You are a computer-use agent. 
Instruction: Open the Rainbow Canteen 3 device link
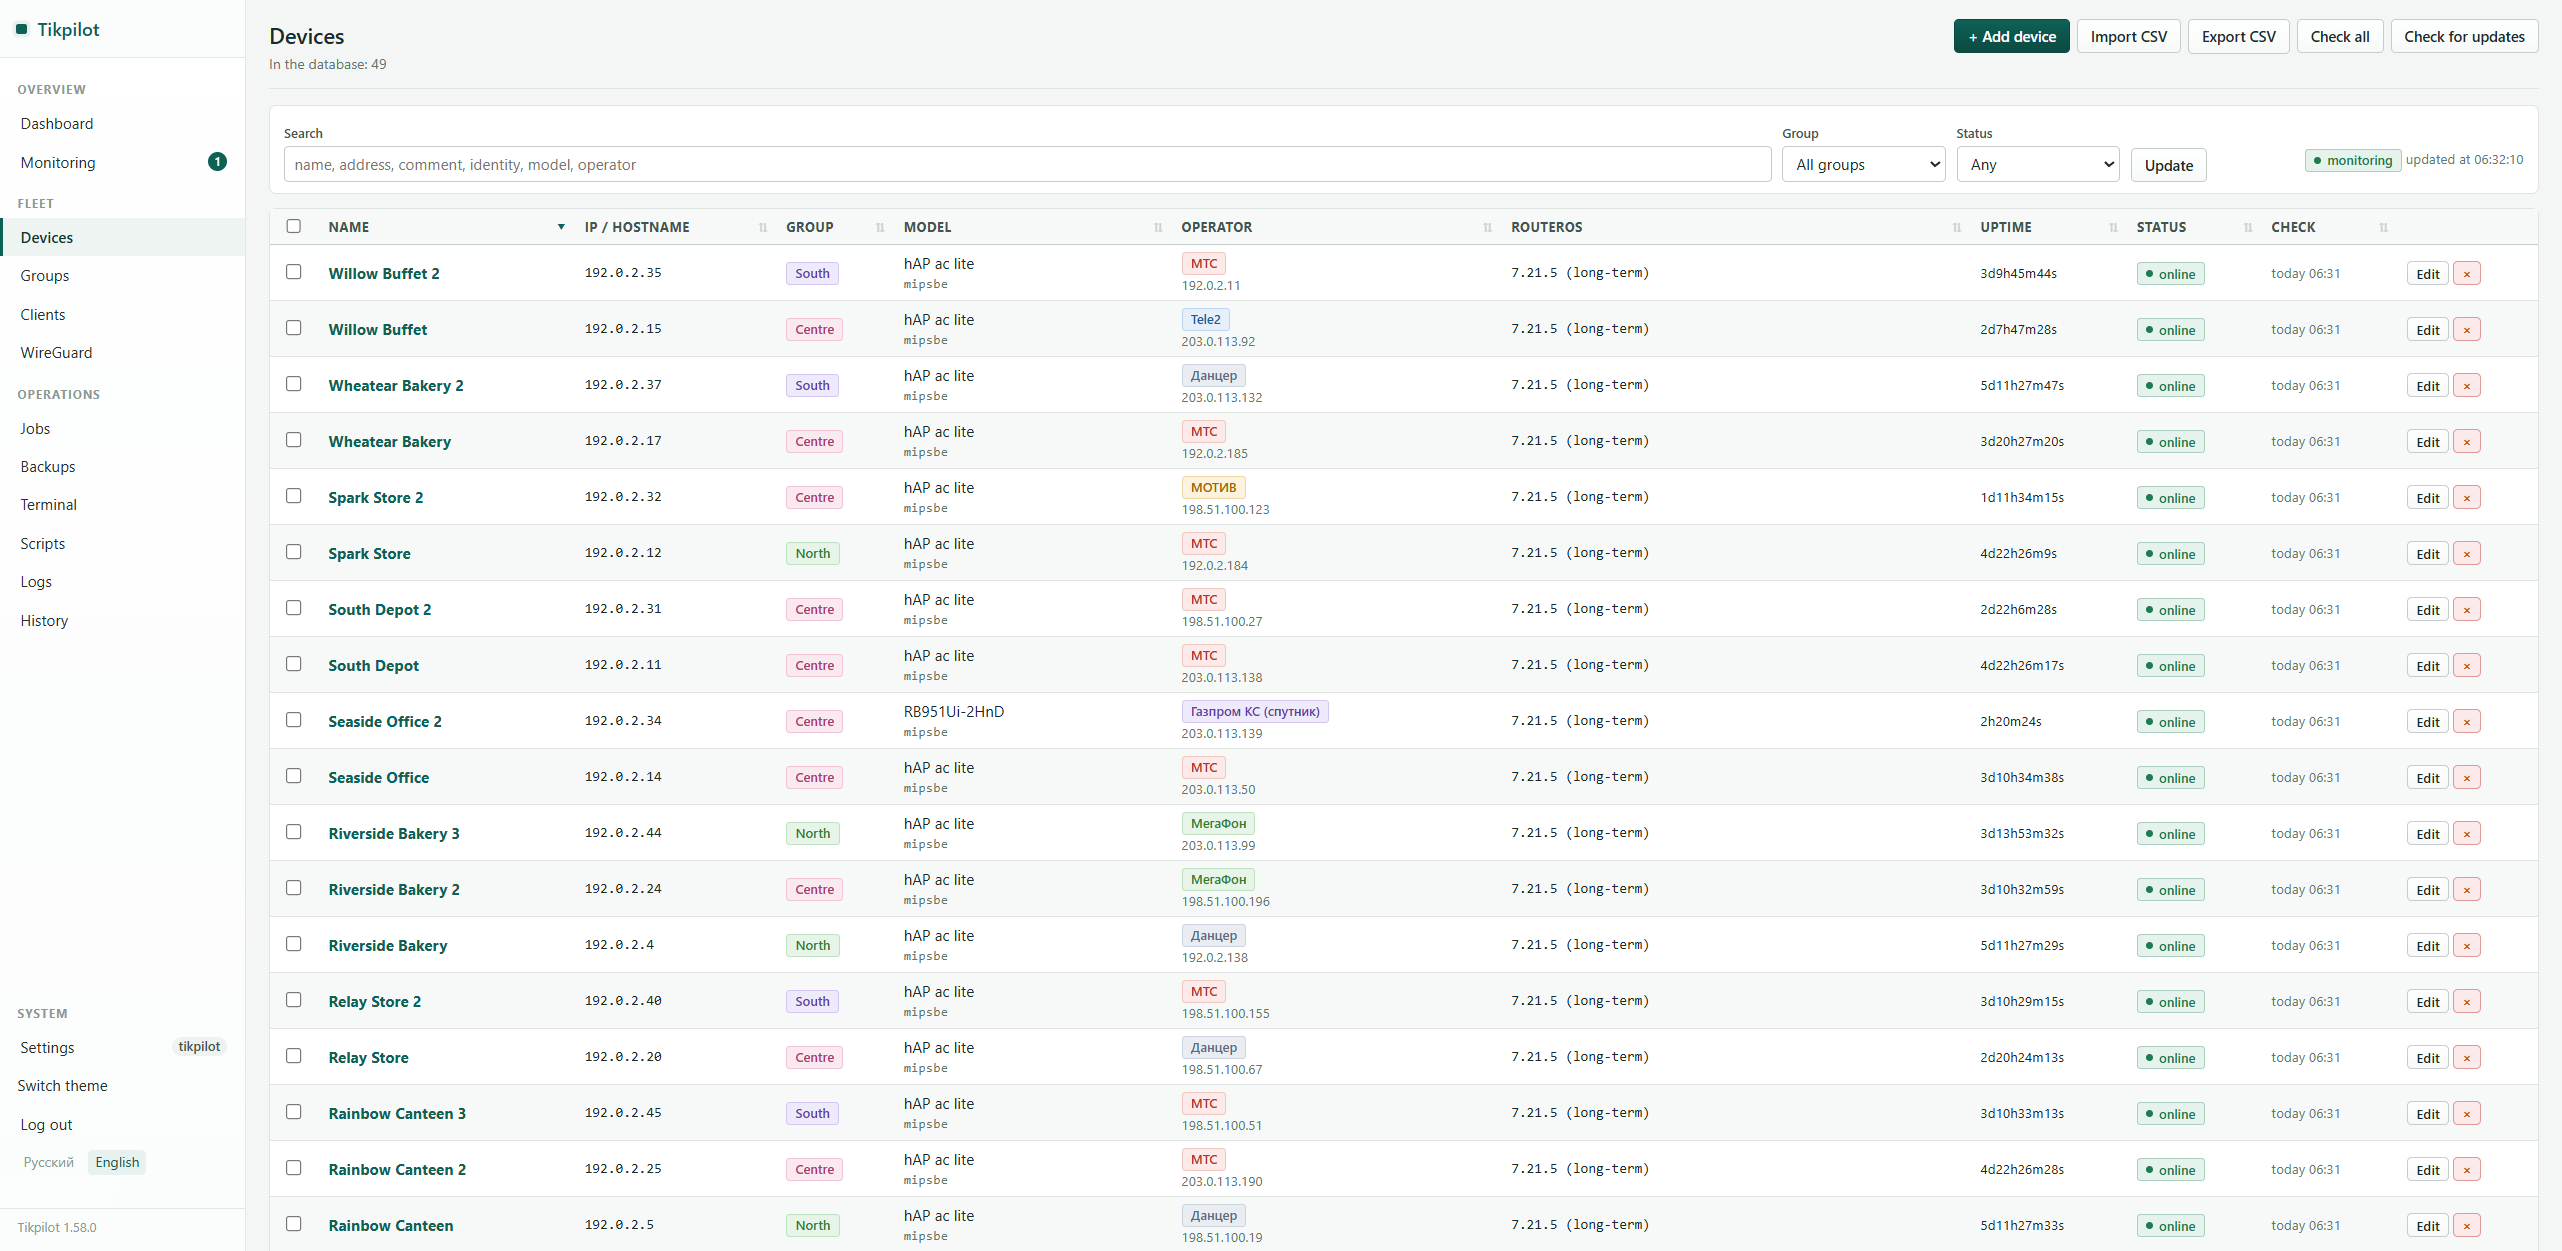[397, 1114]
